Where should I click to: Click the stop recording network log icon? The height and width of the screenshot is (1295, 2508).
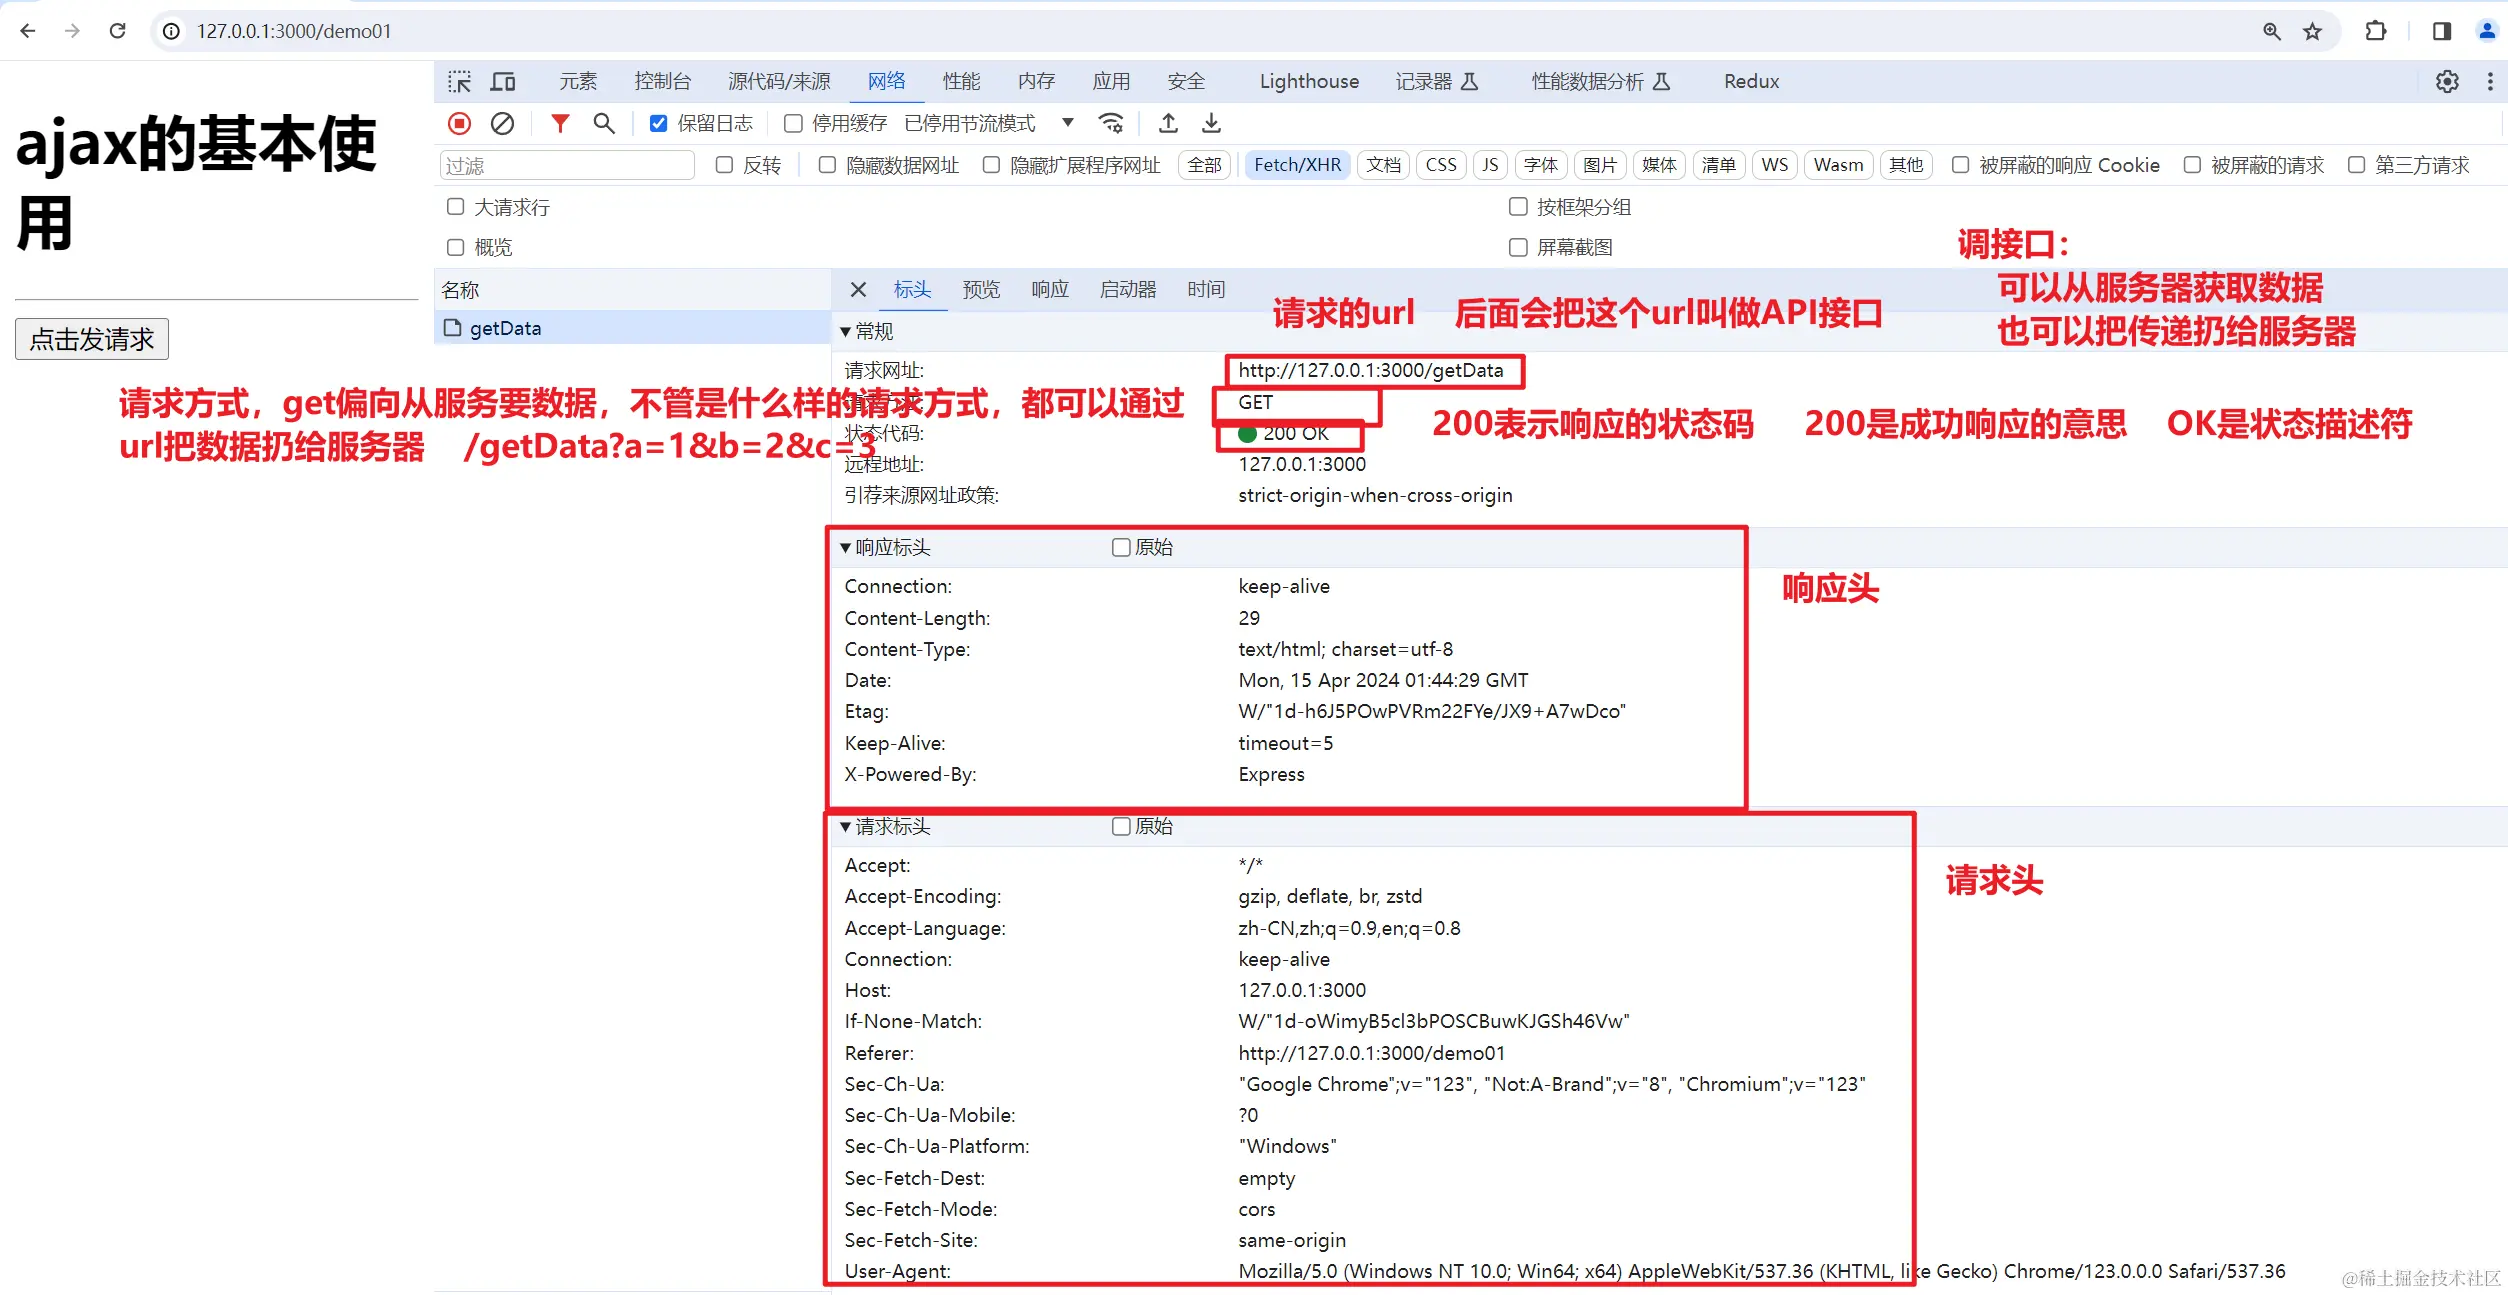459,123
